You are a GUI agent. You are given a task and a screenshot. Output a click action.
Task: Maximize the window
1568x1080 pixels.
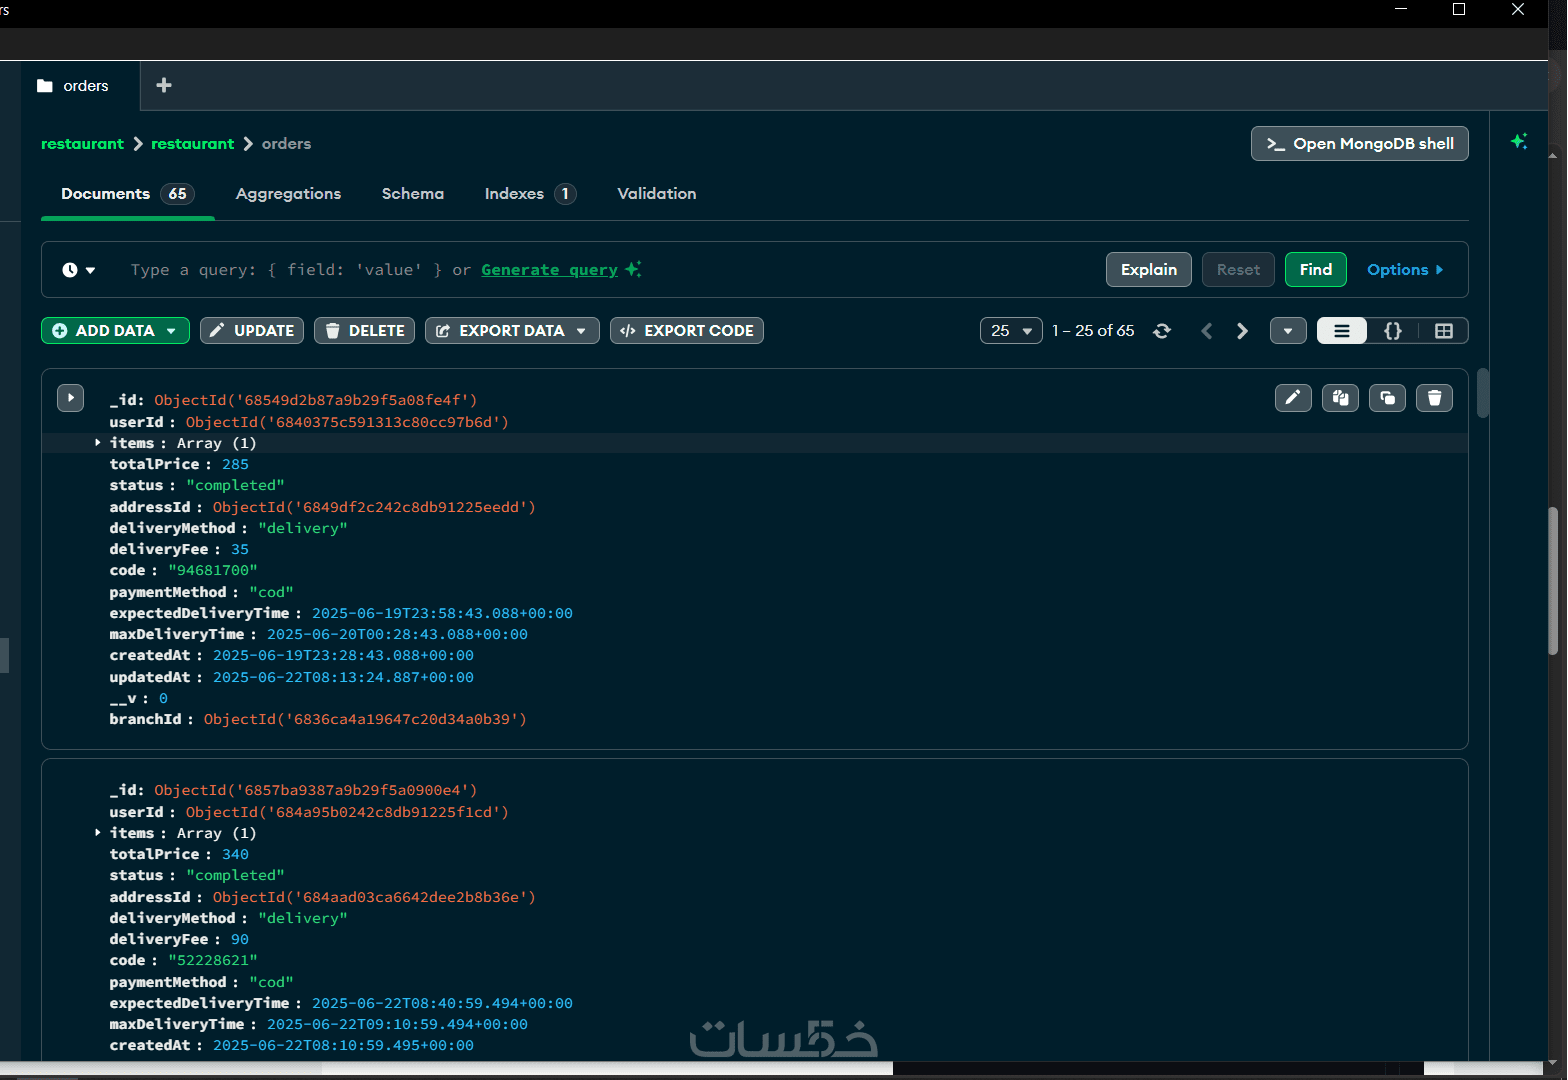1459,9
